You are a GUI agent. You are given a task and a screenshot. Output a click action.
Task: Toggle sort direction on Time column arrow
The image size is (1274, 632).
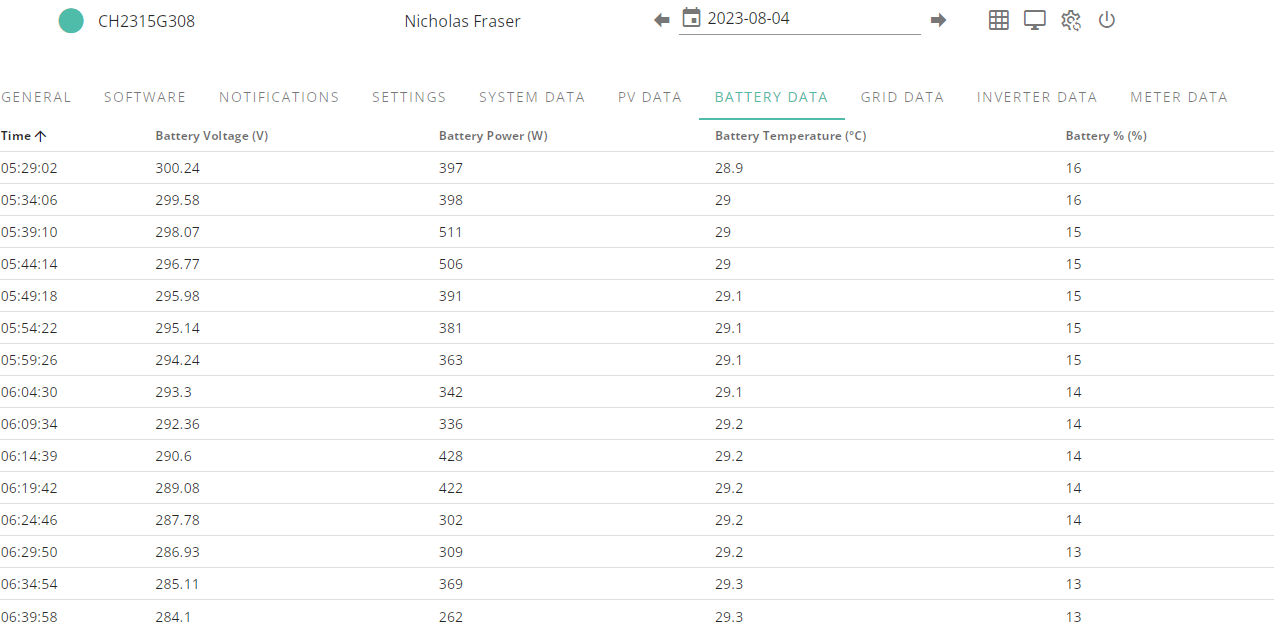point(40,136)
